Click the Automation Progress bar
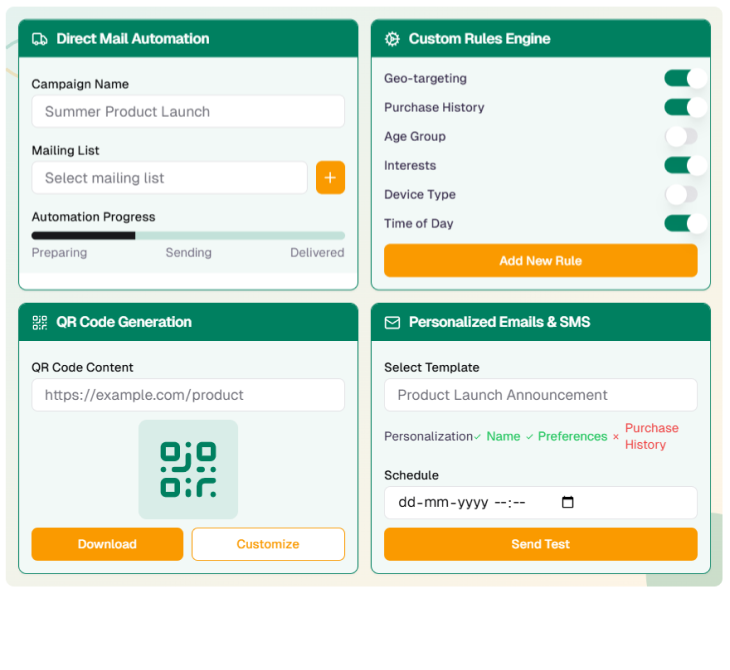The height and width of the screenshot is (670, 730). 188,236
